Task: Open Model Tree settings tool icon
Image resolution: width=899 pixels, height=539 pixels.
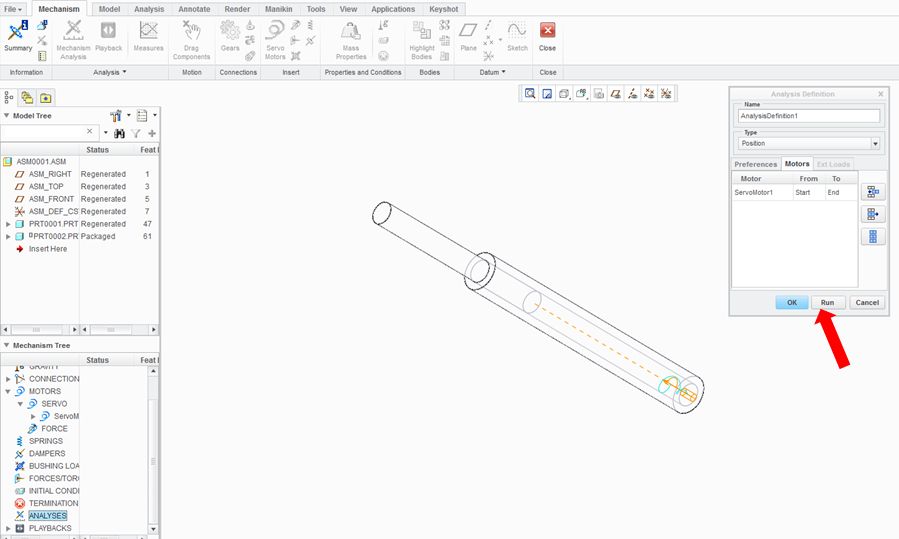Action: (116, 116)
